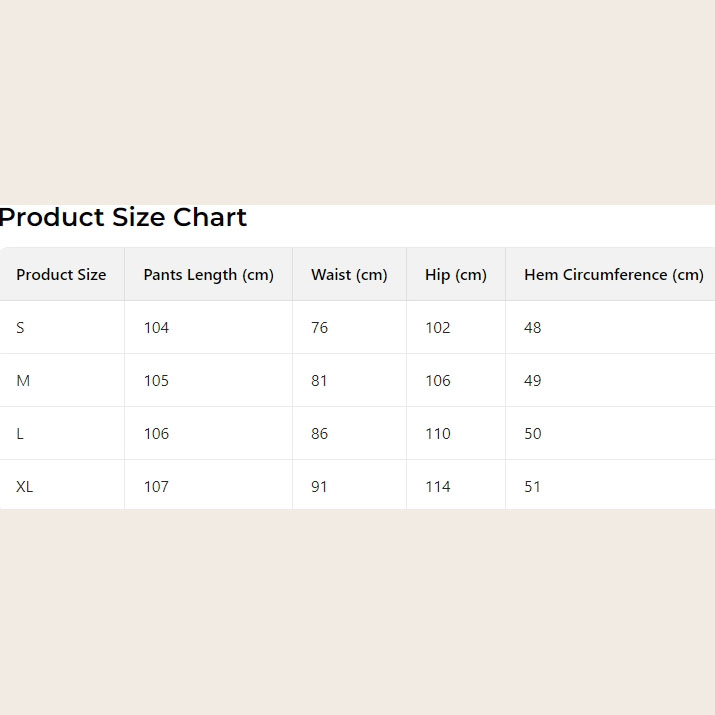Select the S size row label
Viewport: 715px width, 715px height.
20,328
